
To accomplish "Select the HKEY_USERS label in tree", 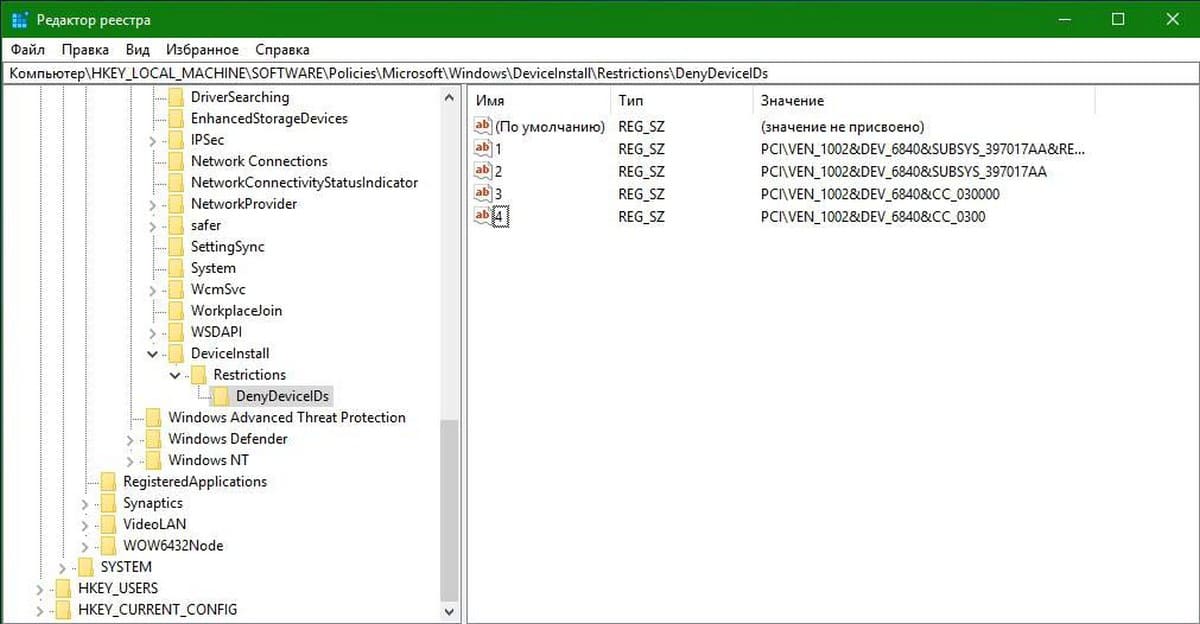I will pyautogui.click(x=118, y=588).
